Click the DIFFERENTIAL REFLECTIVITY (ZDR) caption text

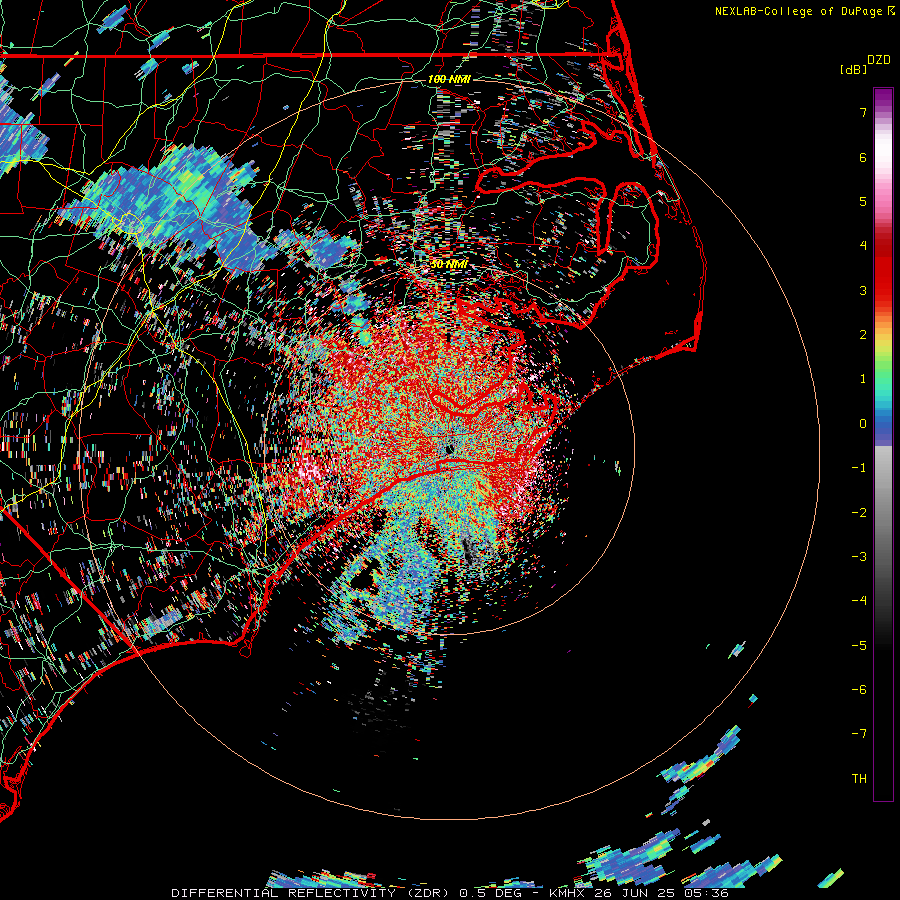click(x=312, y=893)
